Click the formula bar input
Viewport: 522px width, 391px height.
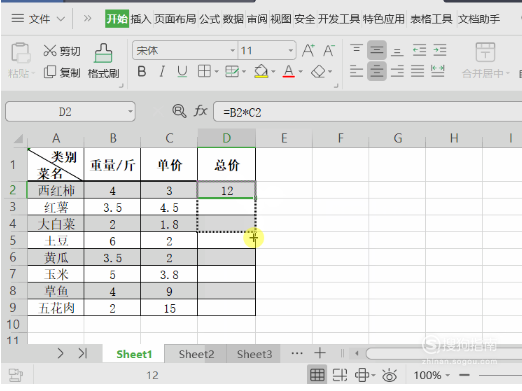367,112
